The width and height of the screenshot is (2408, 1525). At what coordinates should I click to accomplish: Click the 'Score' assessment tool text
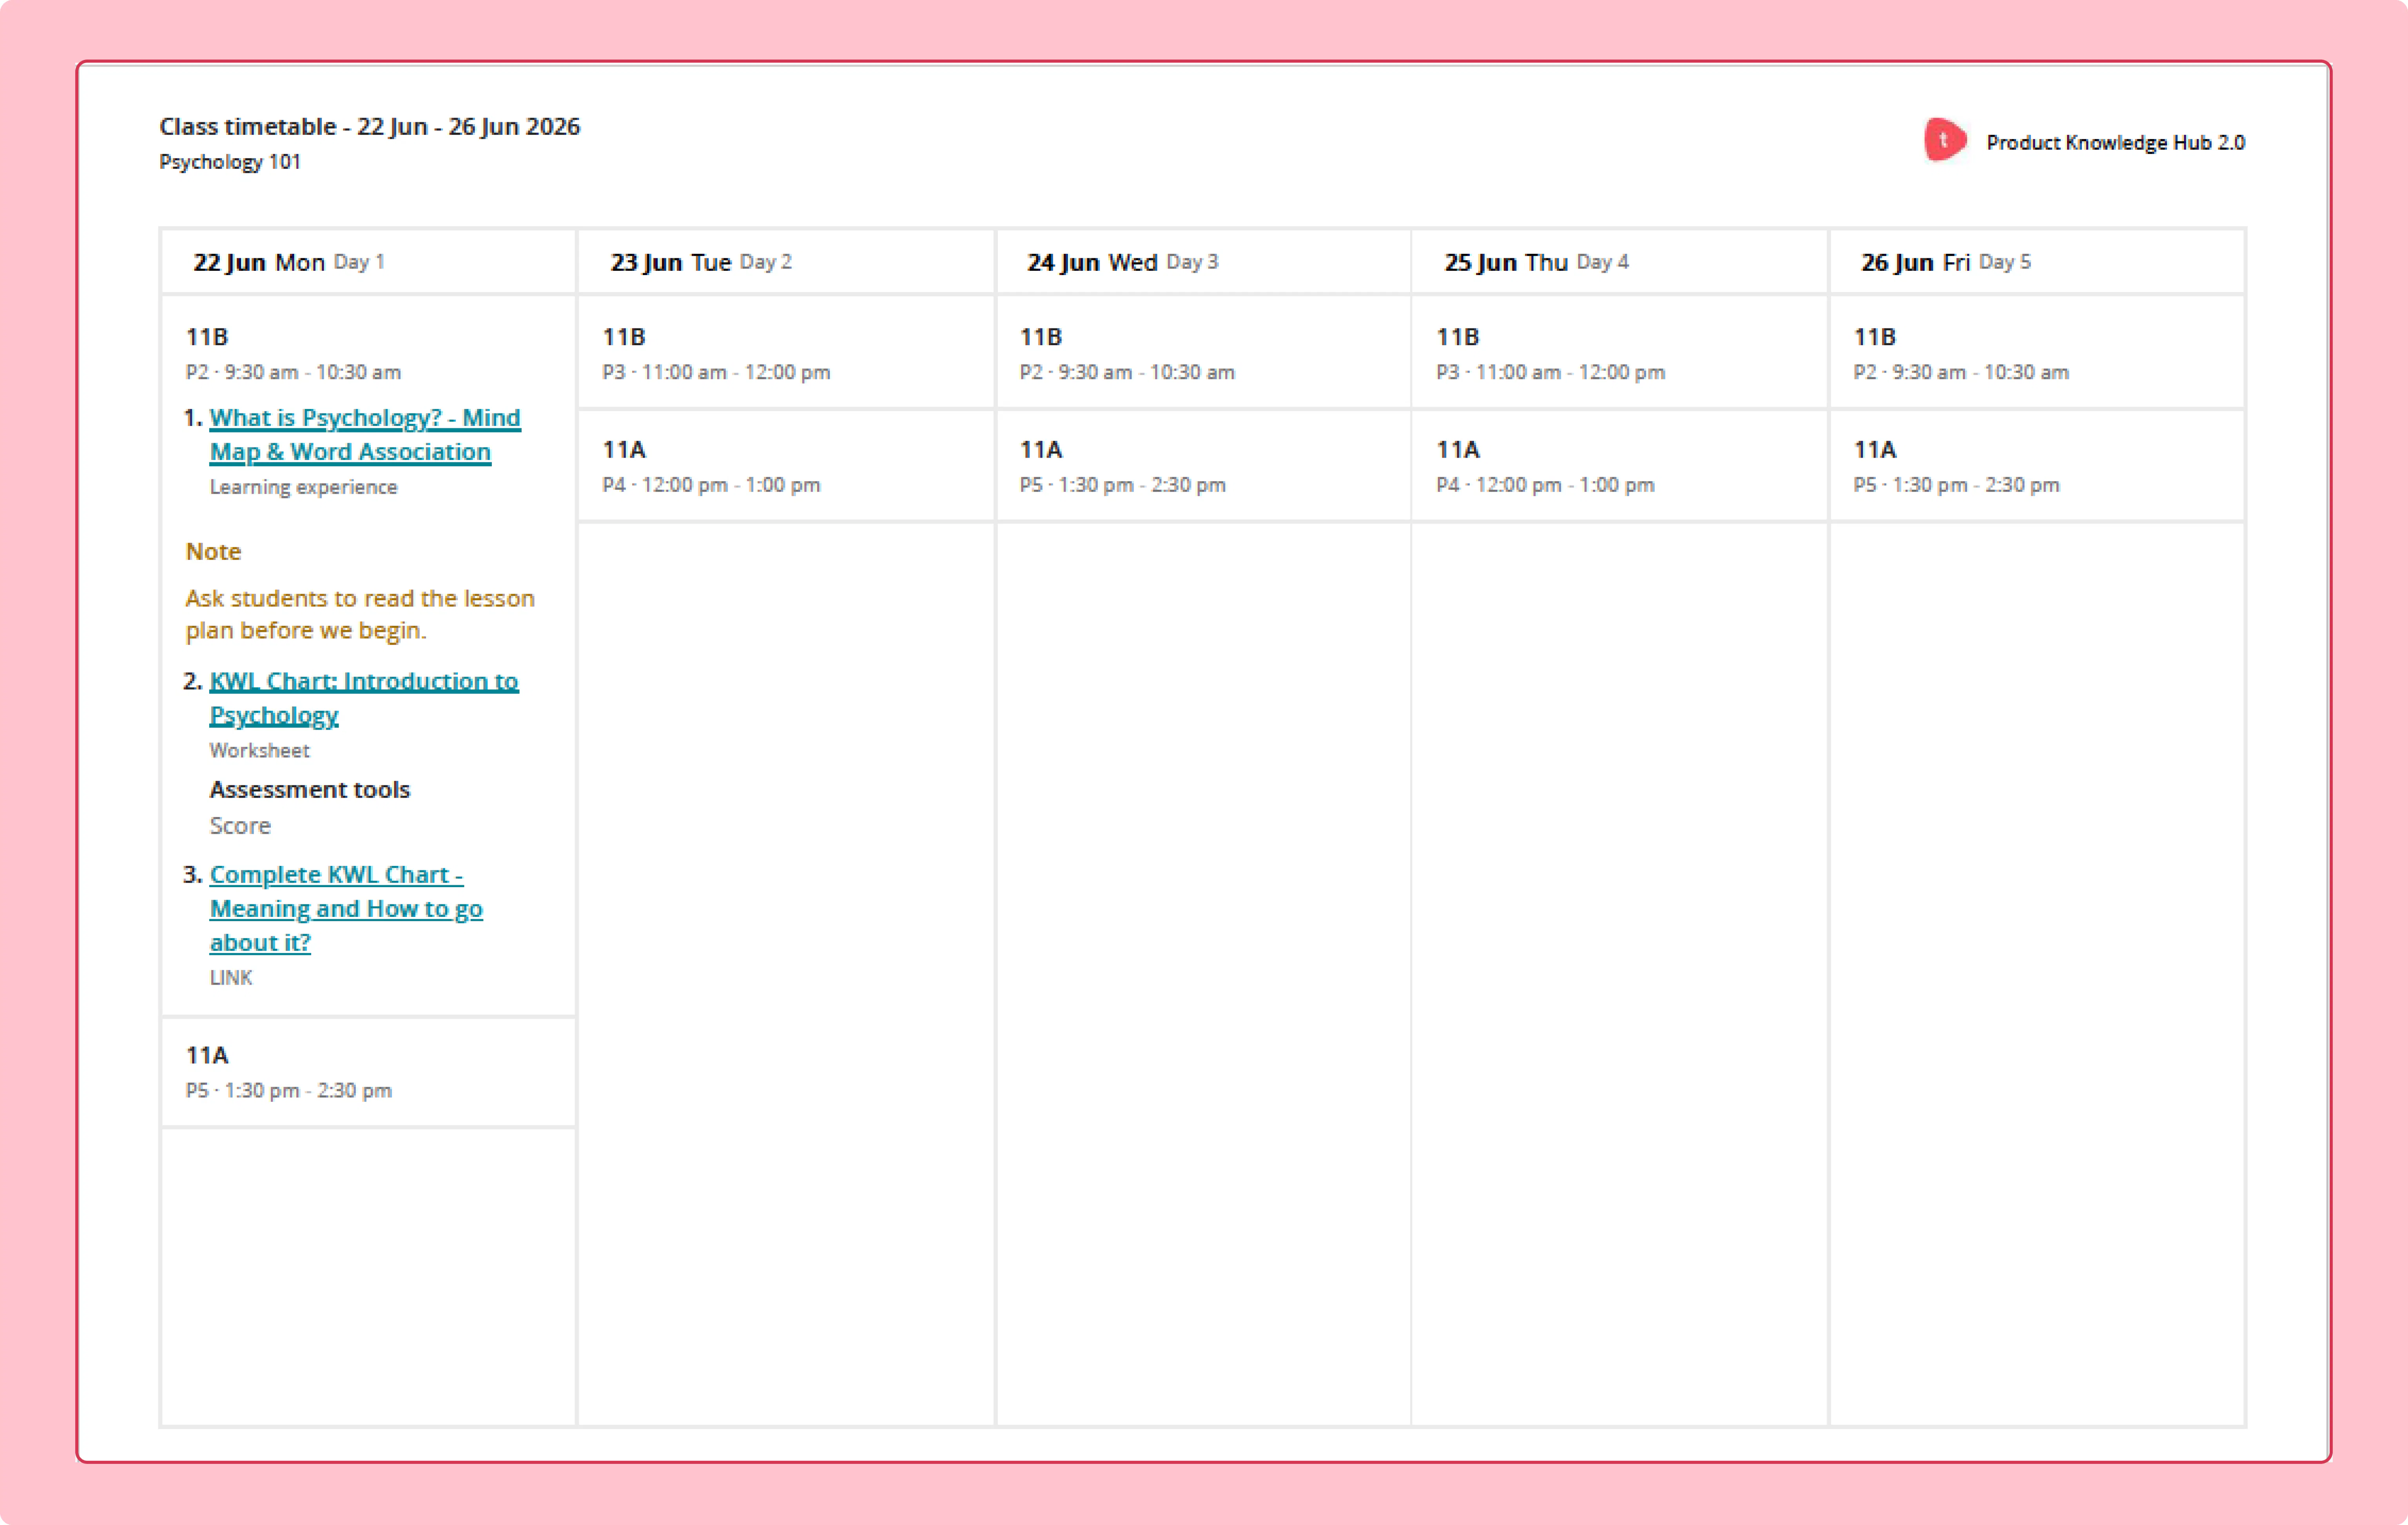(240, 826)
